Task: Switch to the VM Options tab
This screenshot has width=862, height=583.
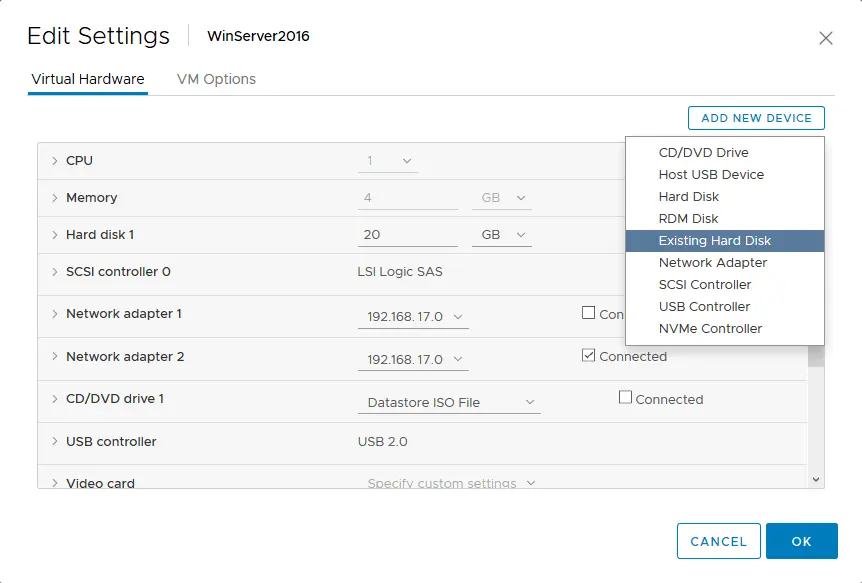Action: click(216, 79)
